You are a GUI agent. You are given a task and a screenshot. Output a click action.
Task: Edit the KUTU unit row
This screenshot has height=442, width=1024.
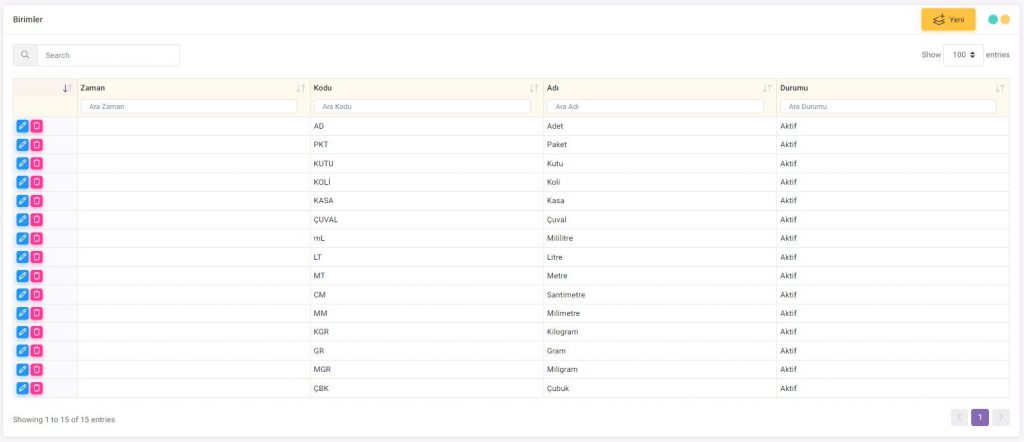(22, 163)
